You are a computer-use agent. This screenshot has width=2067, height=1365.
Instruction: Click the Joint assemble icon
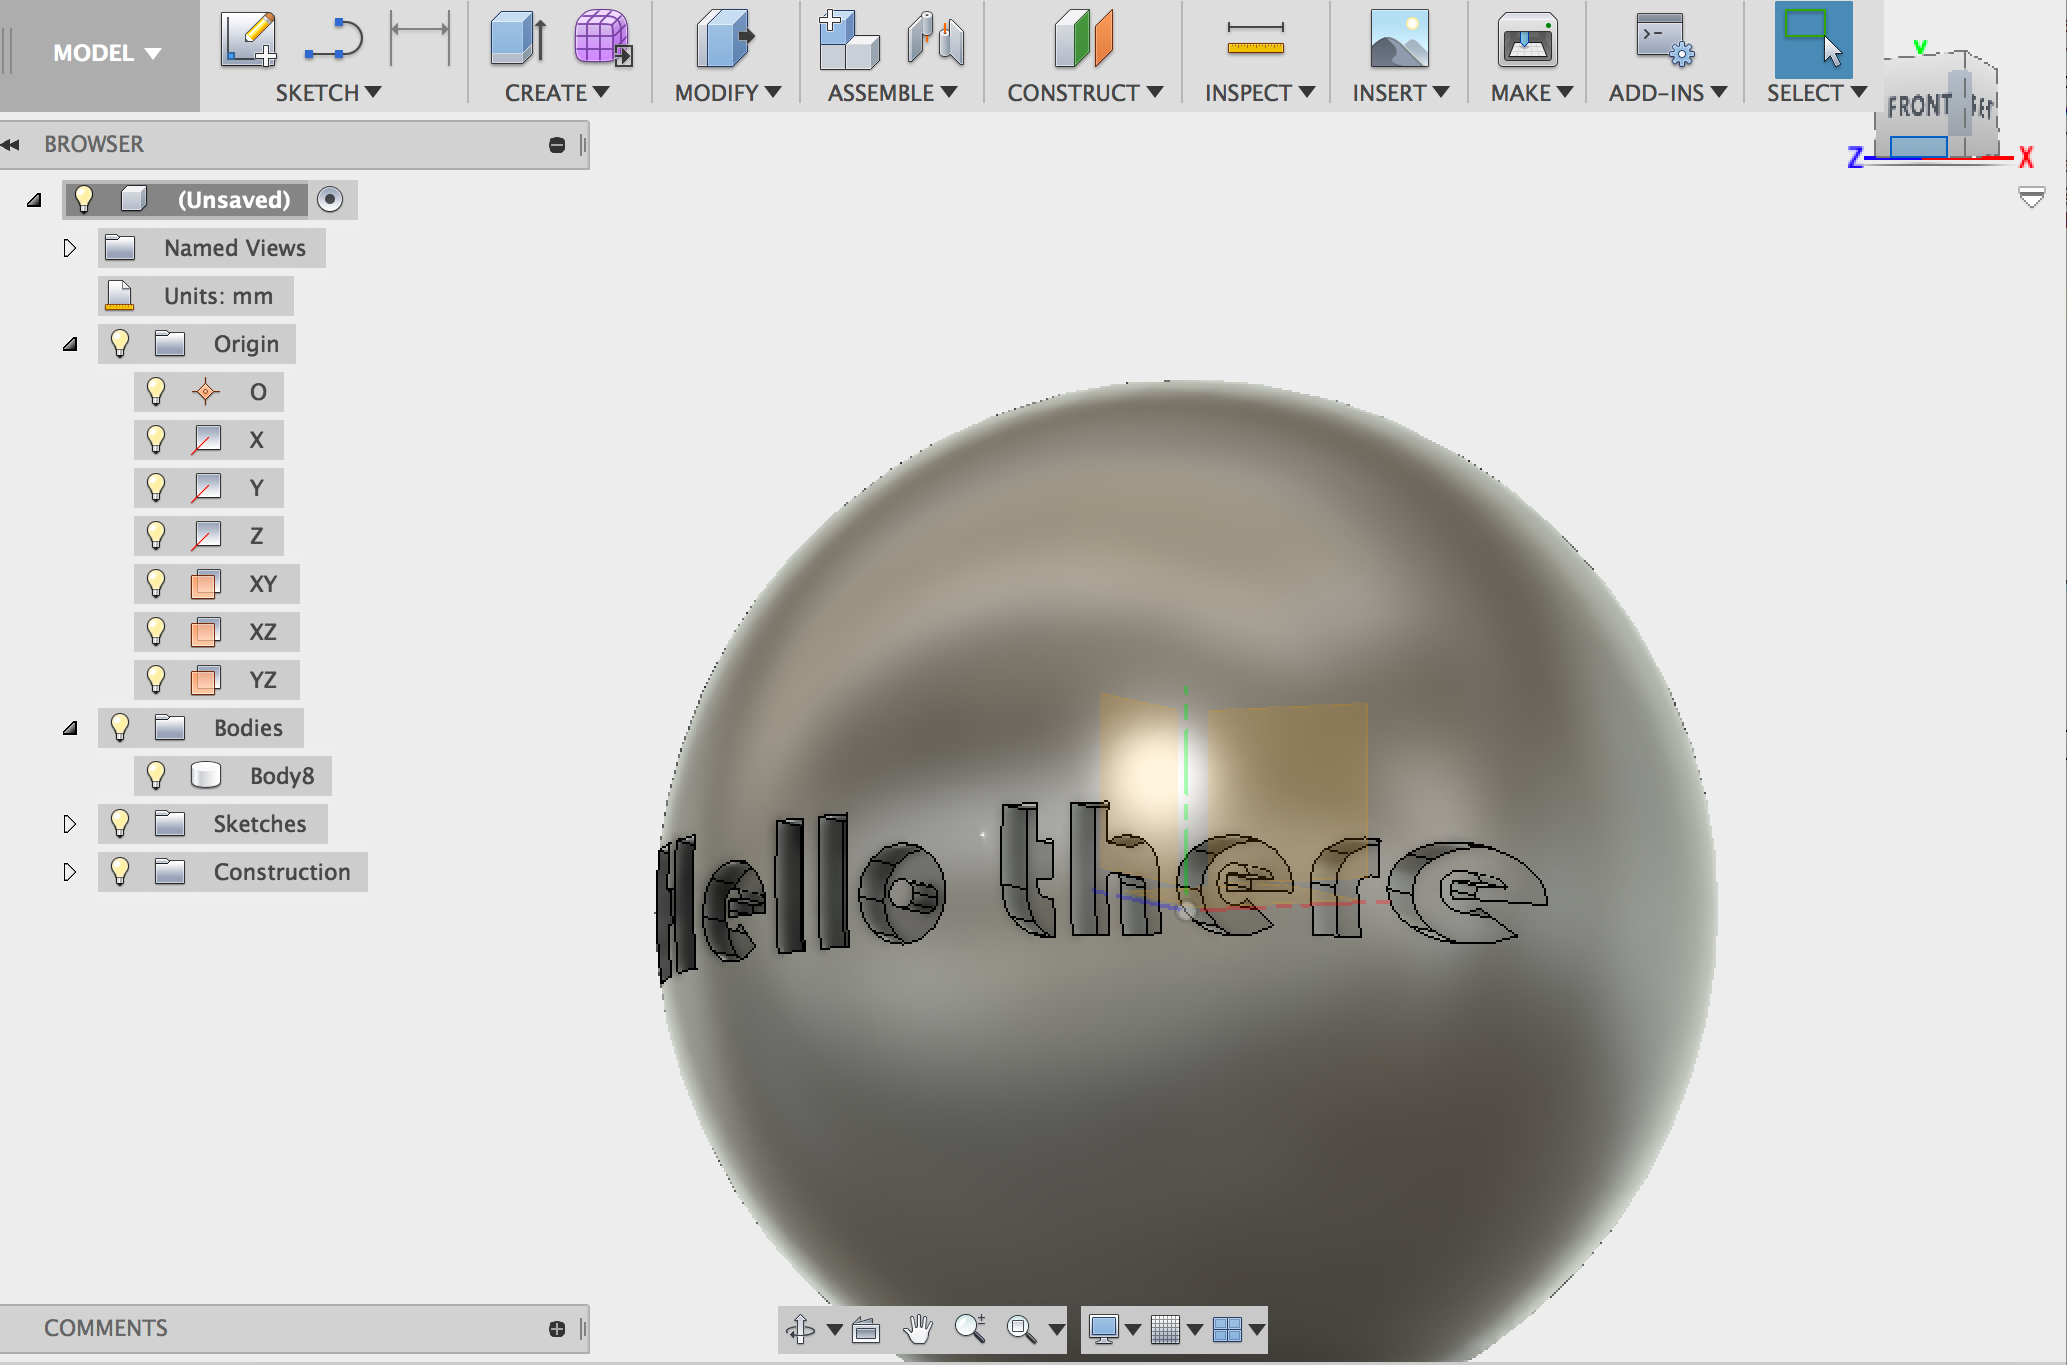(936, 40)
